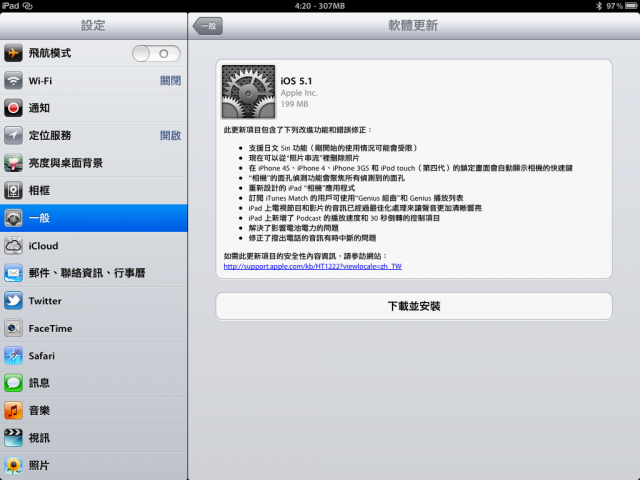The width and height of the screenshot is (640, 480).
Task: Tap the mail envelope icon
Action: (x=13, y=273)
